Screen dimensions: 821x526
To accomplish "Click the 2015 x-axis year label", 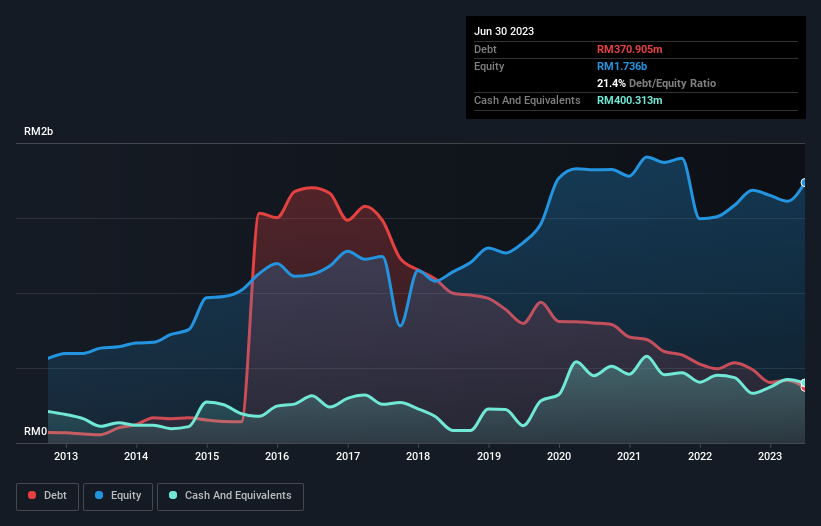I will point(207,456).
